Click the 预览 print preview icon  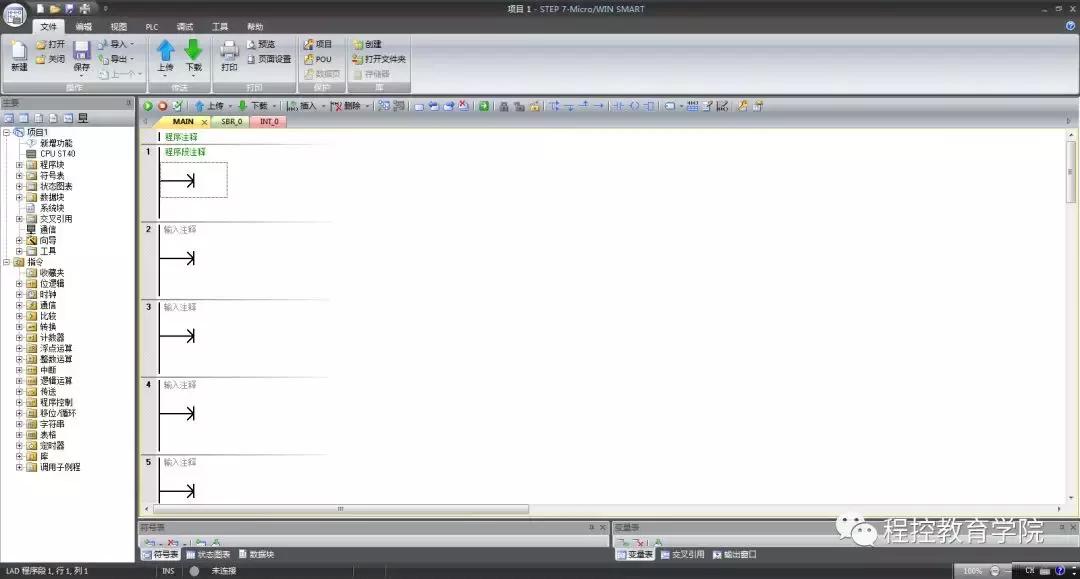click(251, 44)
